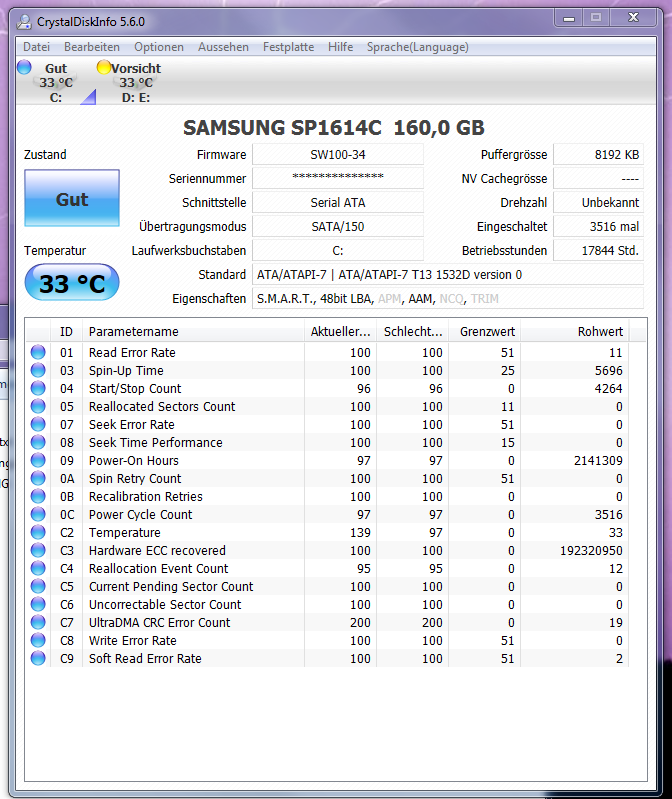672x799 pixels.
Task: Open the Festplatte menu
Action: [x=288, y=47]
